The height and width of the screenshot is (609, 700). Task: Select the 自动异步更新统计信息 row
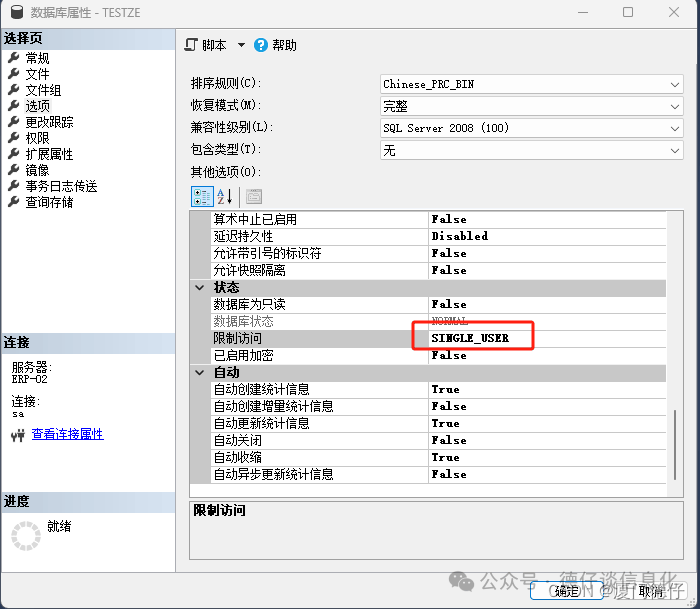438,474
